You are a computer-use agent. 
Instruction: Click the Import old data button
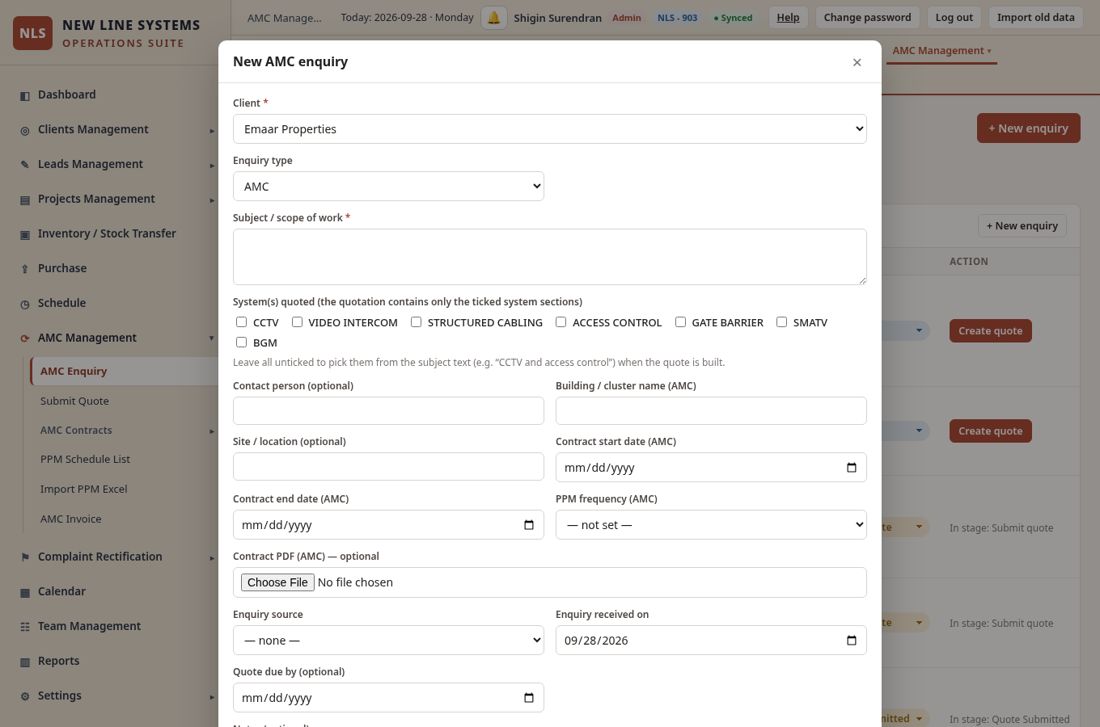1035,18
